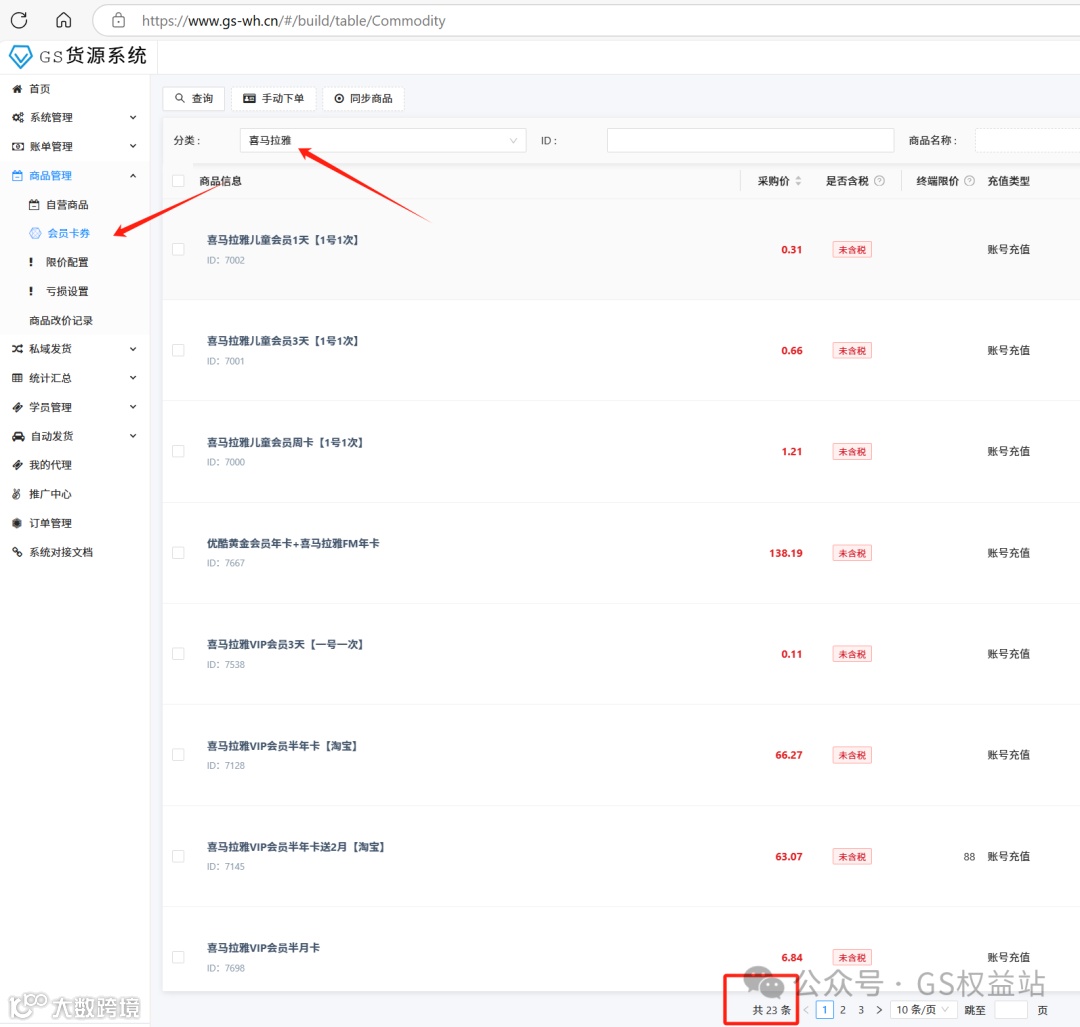1080x1027 pixels.
Task: Click the 系统管理 gears icon
Action: [x=18, y=118]
